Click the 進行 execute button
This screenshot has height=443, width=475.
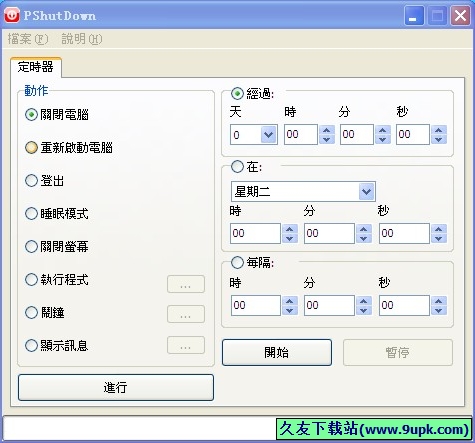(115, 387)
